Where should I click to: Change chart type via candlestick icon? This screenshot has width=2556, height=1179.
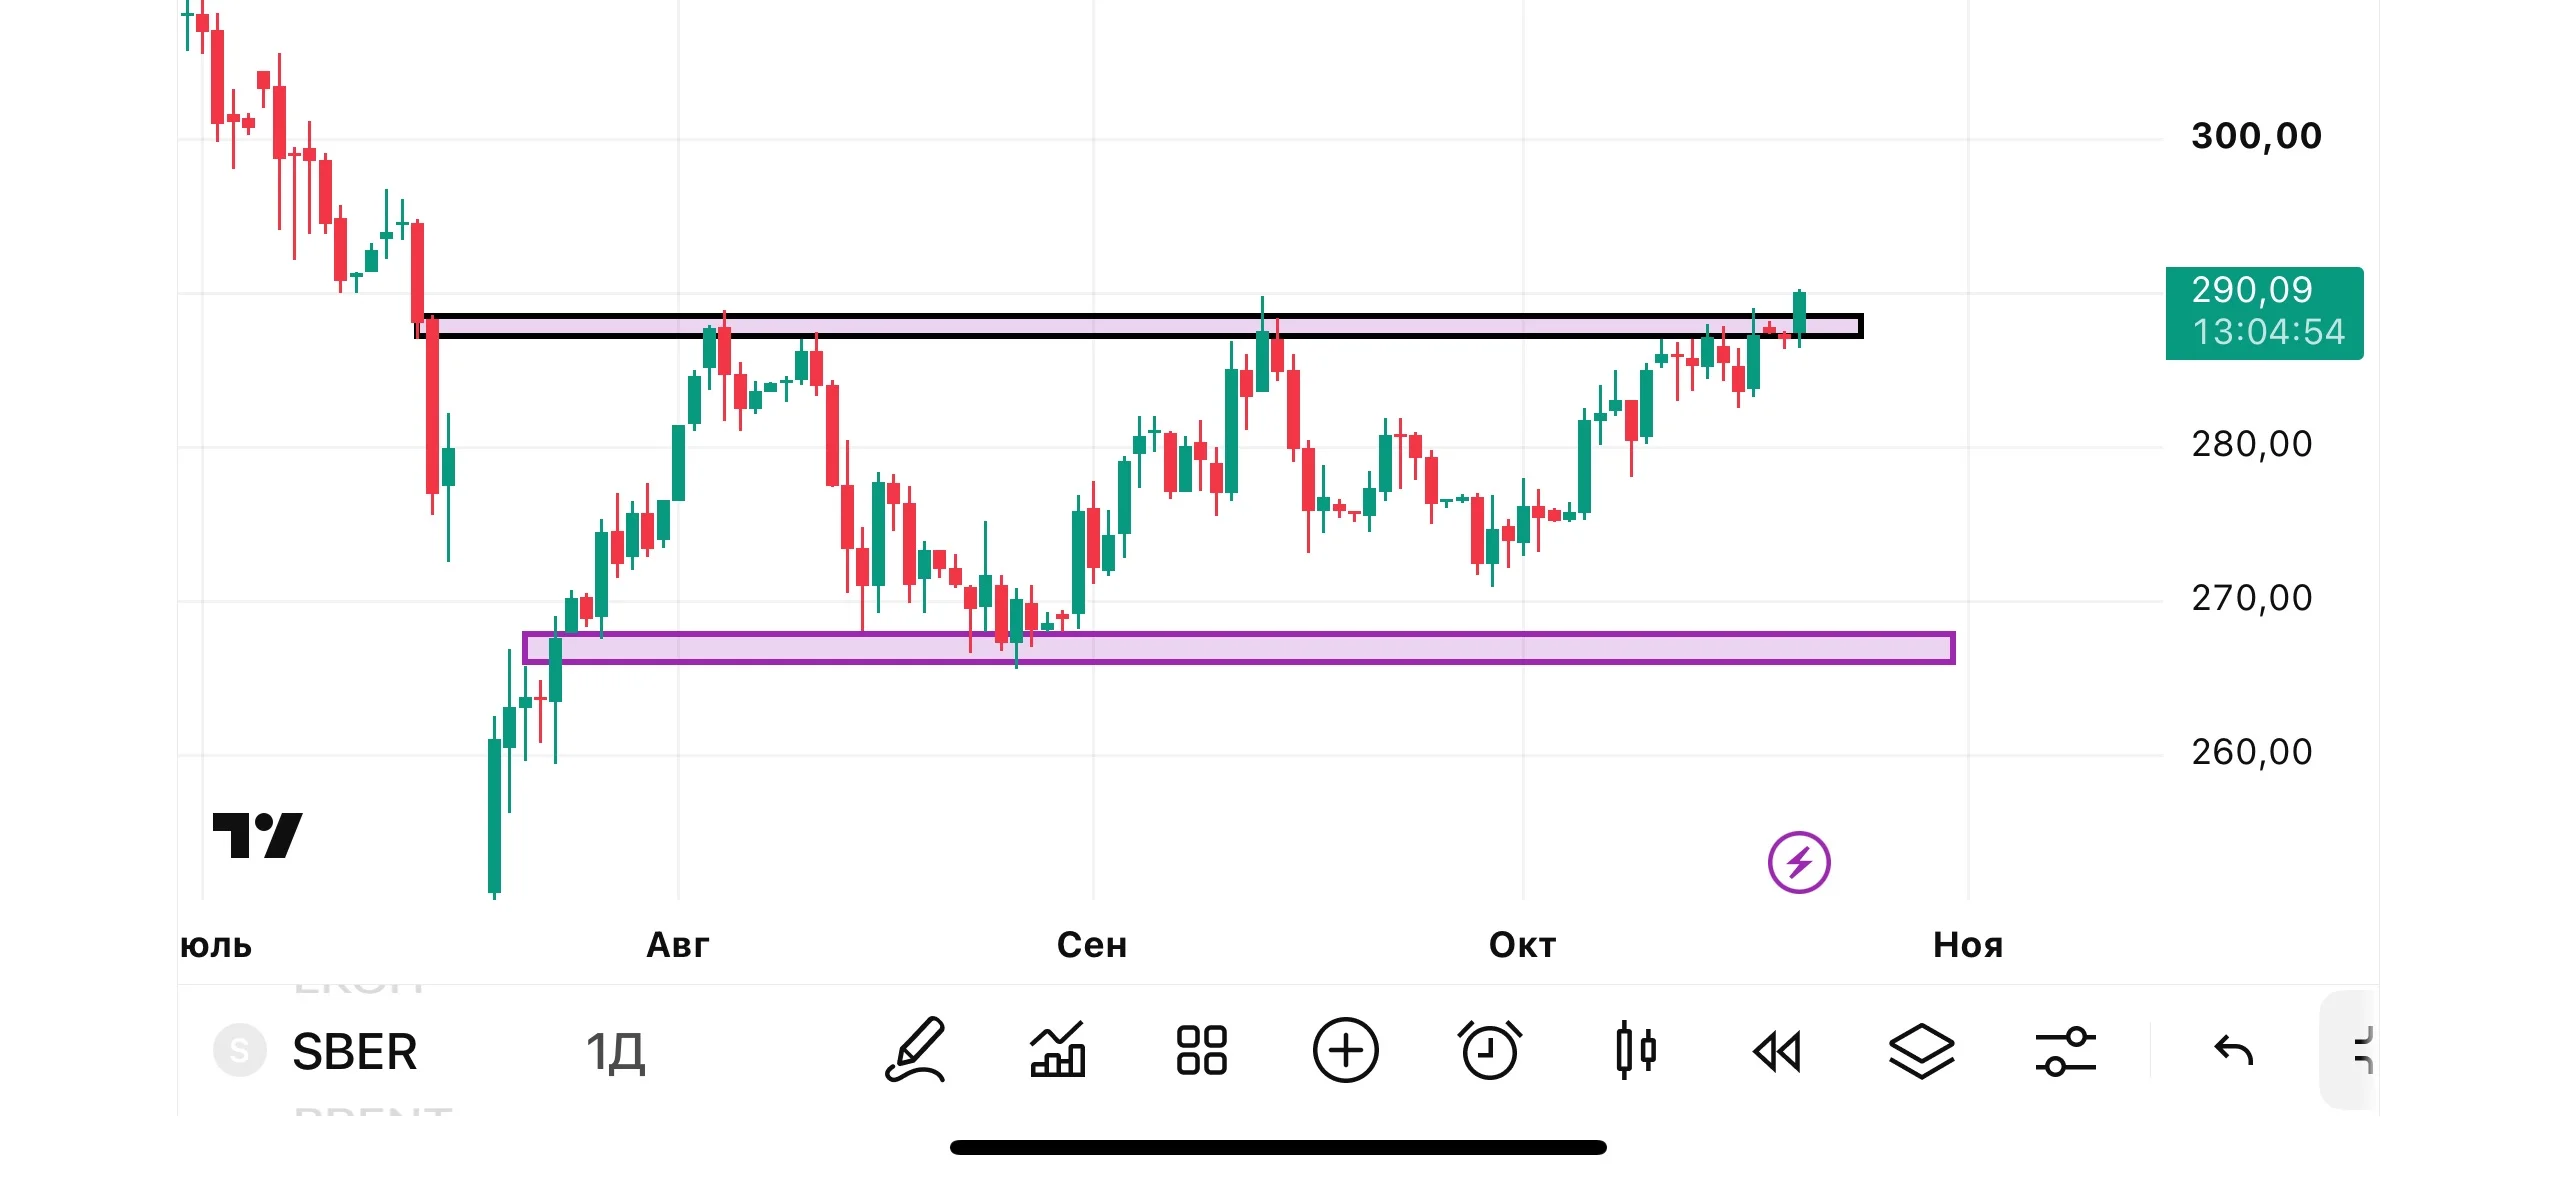click(x=1635, y=1050)
